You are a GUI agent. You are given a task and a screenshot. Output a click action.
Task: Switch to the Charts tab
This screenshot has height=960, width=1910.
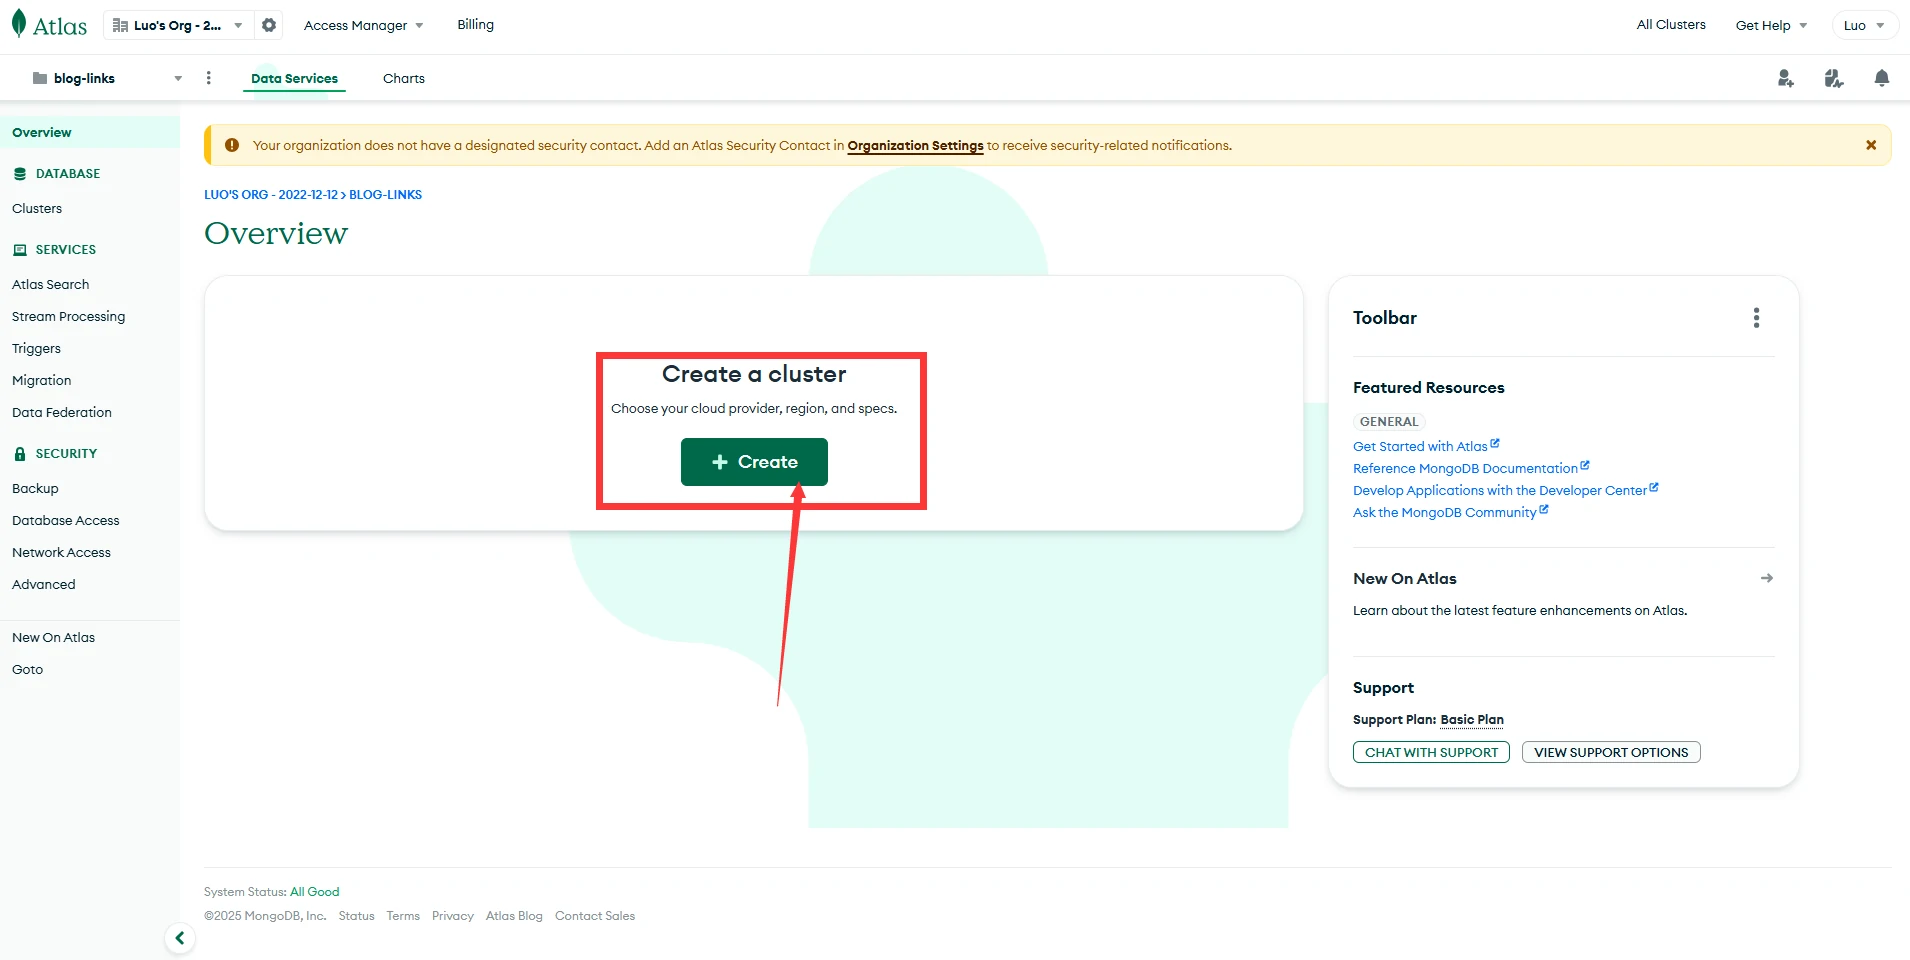403,78
